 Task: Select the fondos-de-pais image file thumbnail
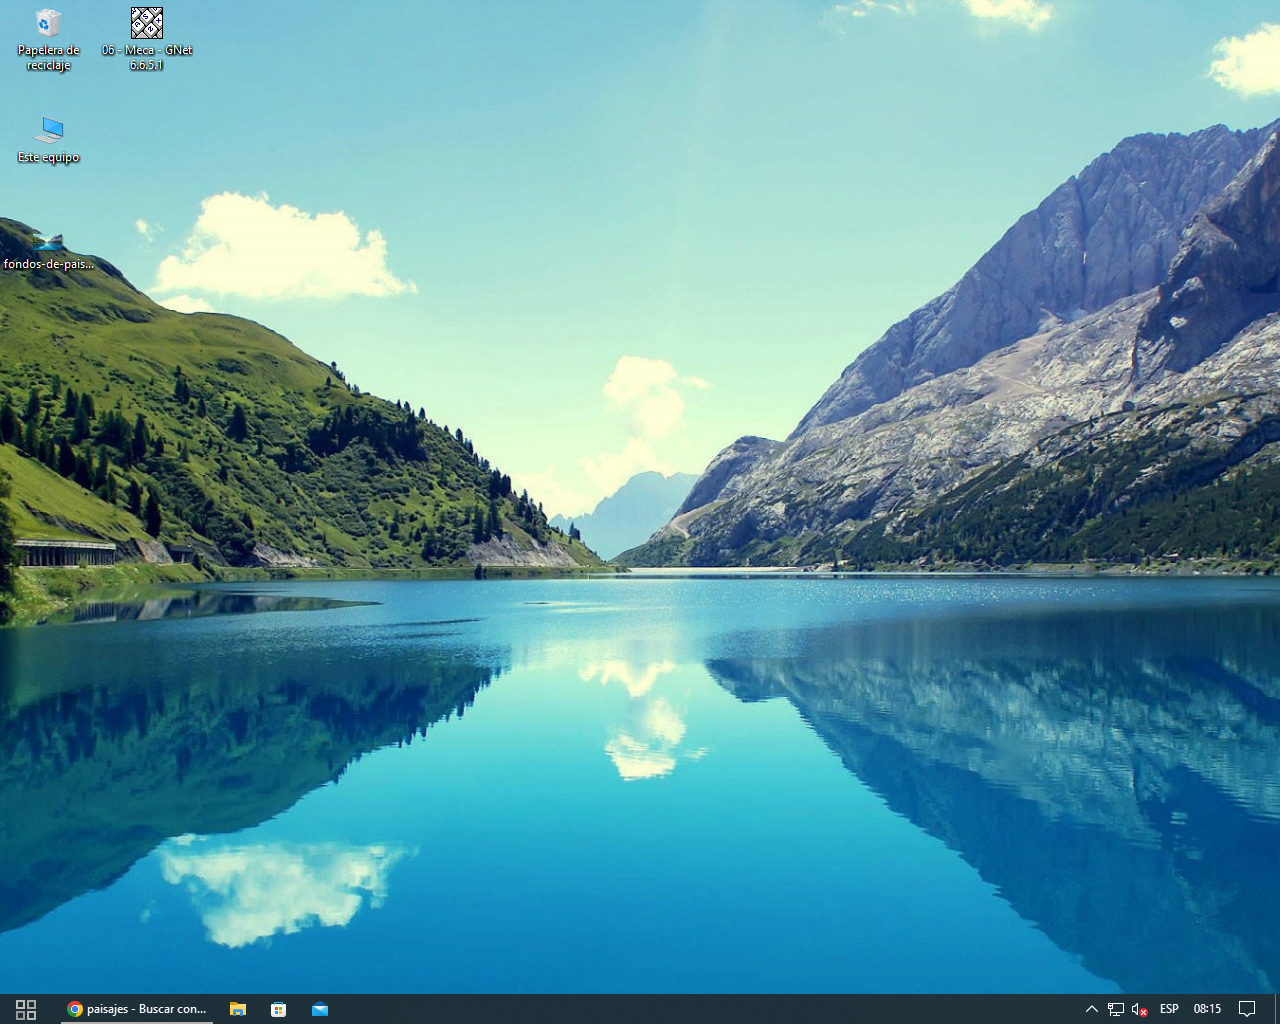(x=48, y=241)
